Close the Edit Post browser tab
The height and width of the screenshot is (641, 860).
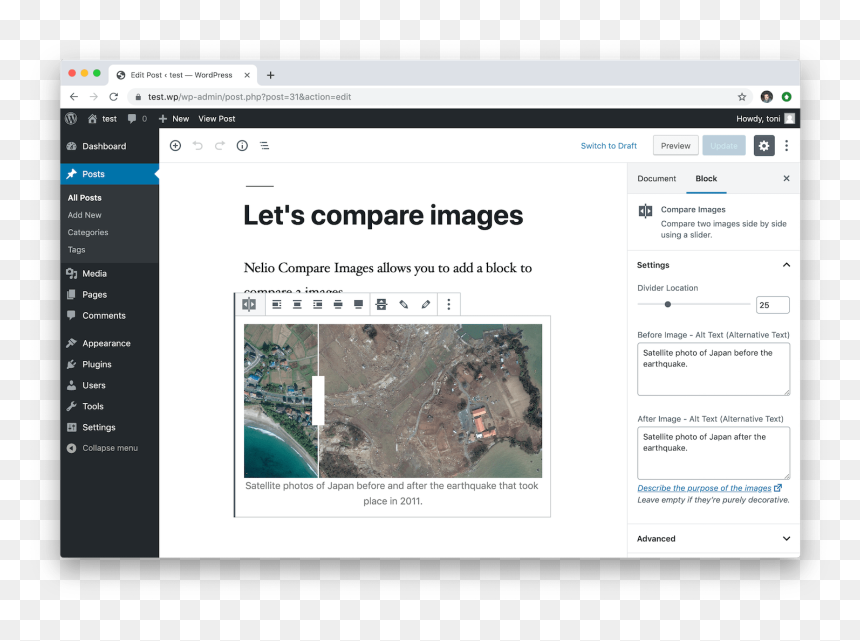point(247,75)
